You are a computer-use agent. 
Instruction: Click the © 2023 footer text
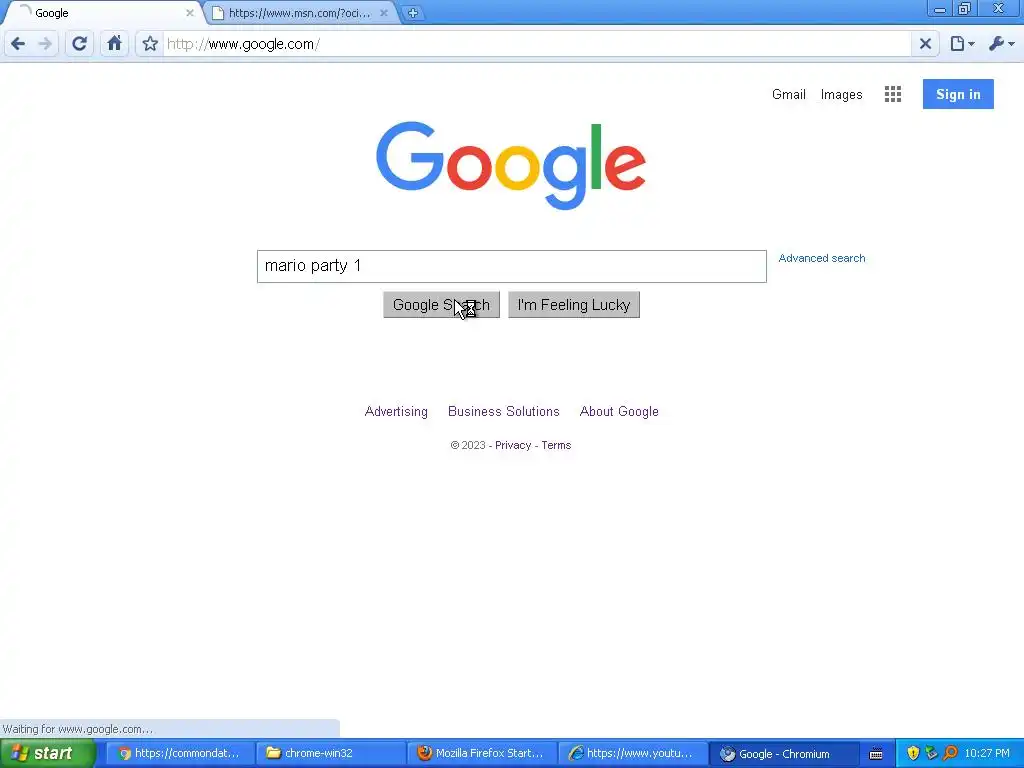468,445
